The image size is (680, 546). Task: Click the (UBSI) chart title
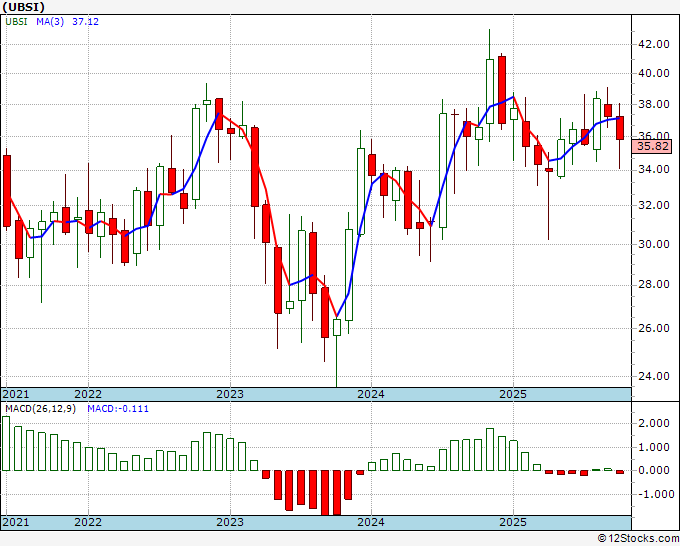coord(23,7)
